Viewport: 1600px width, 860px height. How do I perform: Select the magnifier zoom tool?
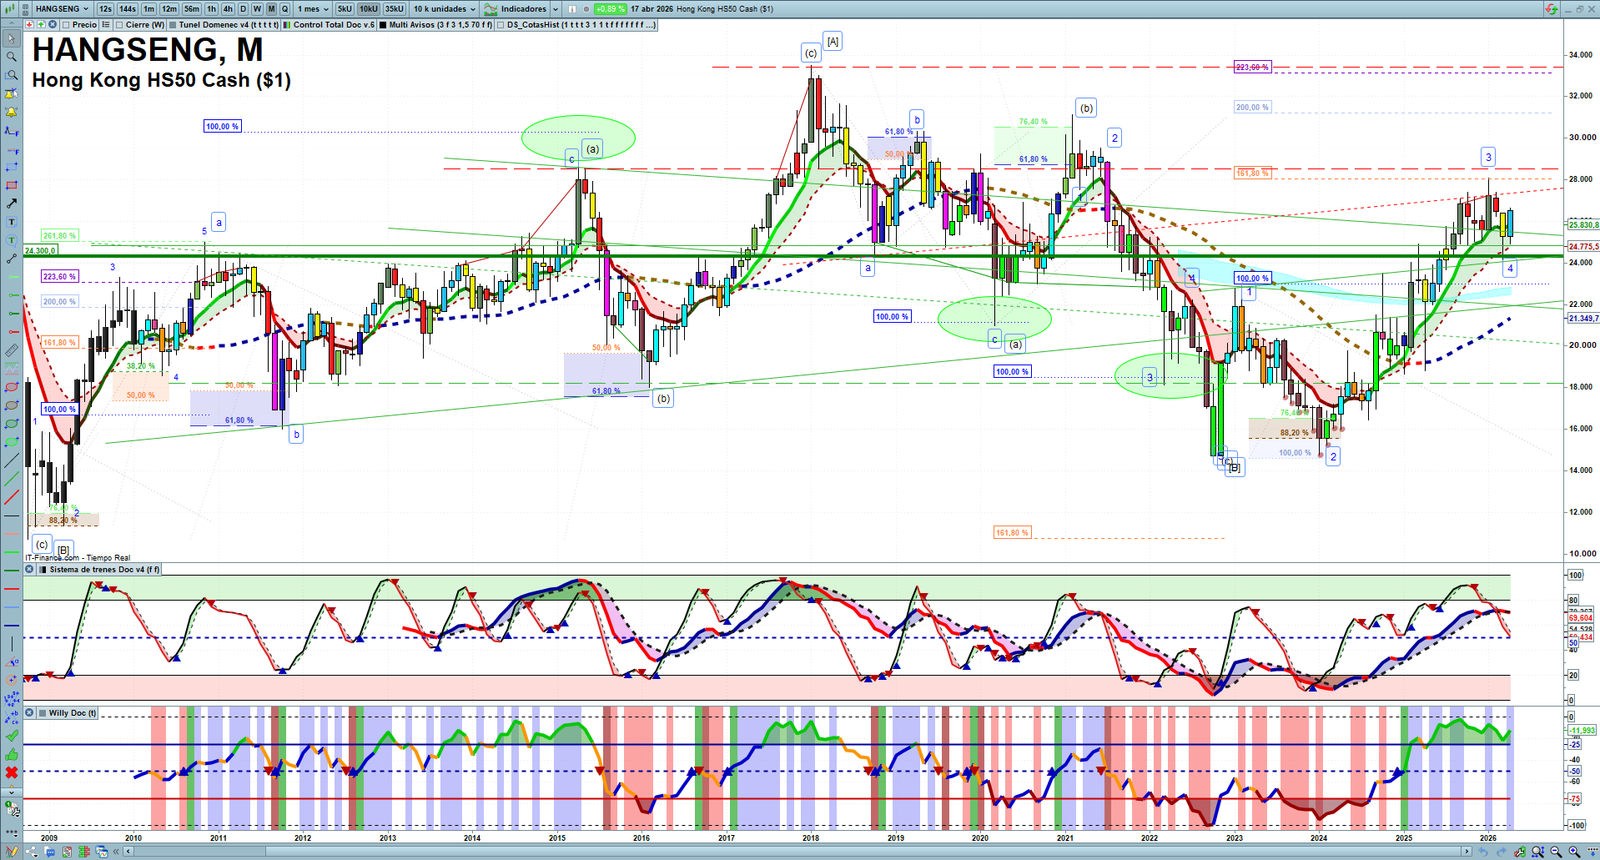point(11,57)
